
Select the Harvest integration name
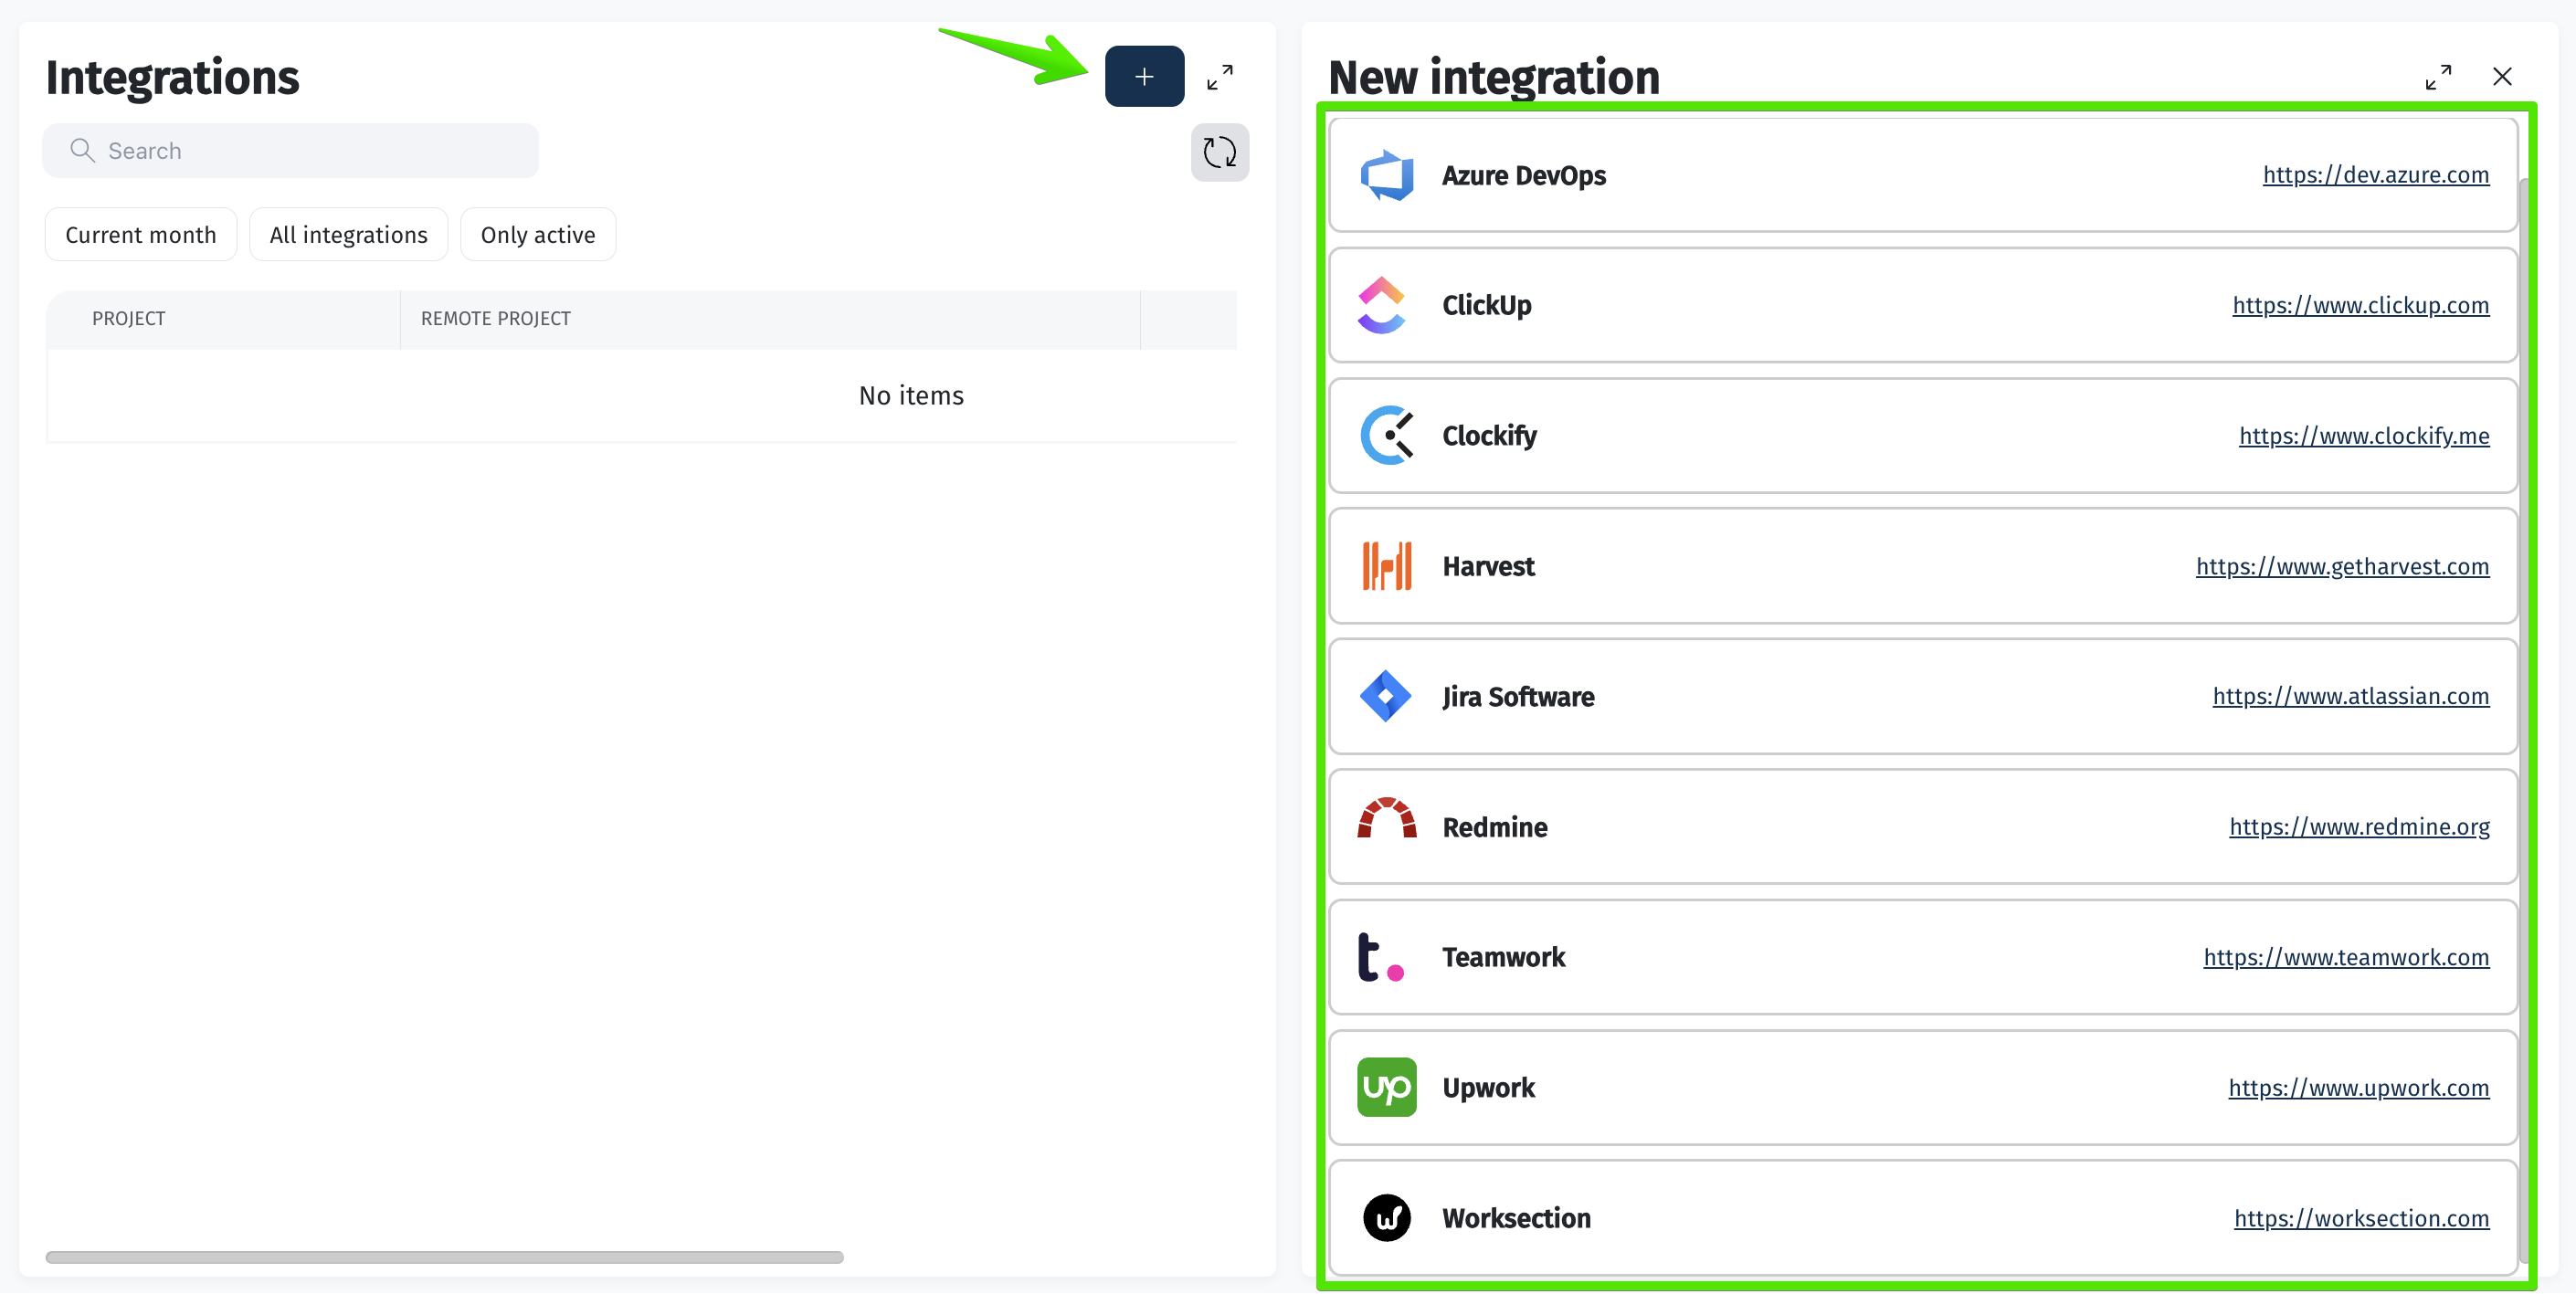click(x=1488, y=566)
